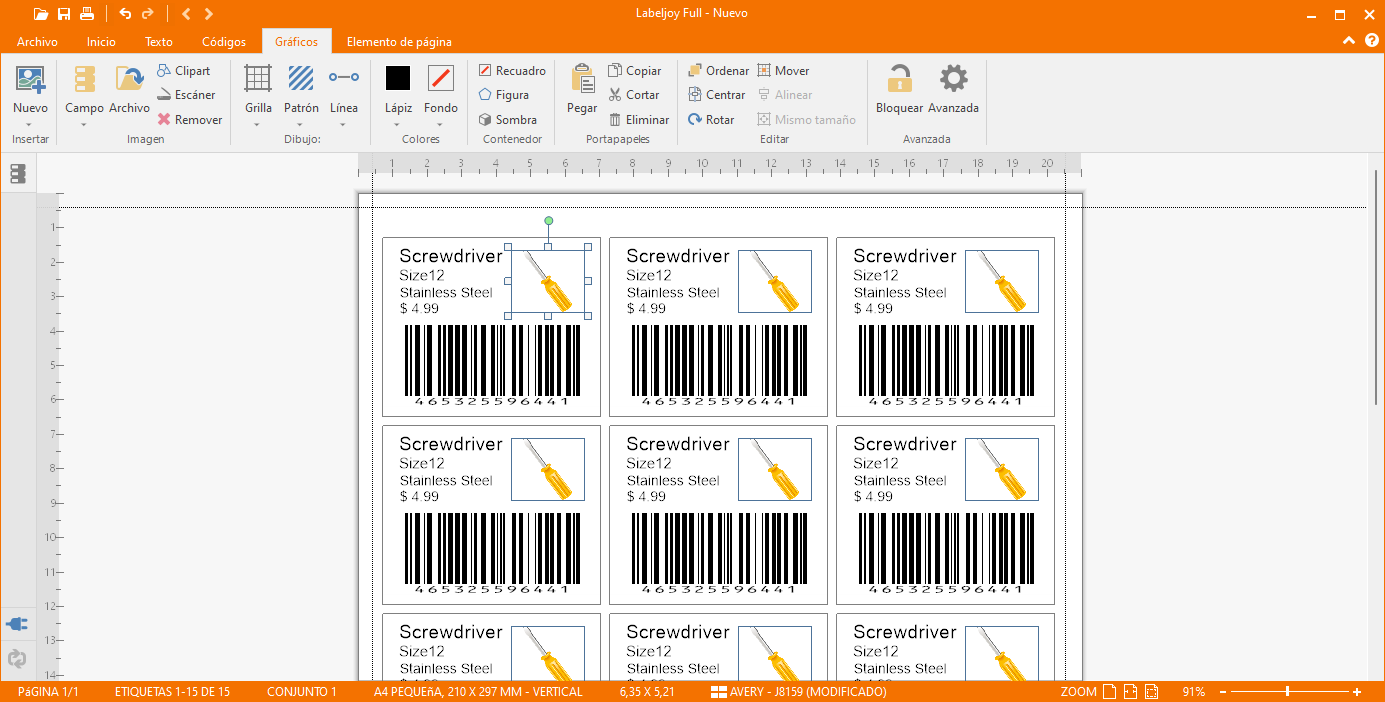Expand the Grilla dropdown
The image size is (1385, 702).
tap(258, 124)
